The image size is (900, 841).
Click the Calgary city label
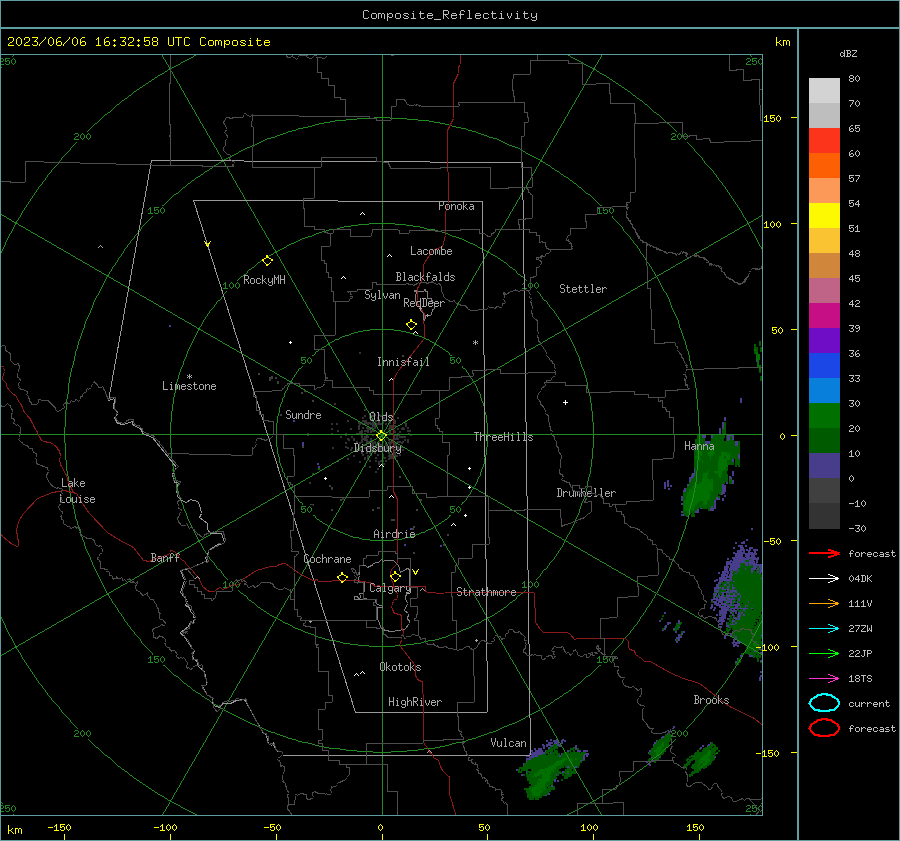coord(390,588)
